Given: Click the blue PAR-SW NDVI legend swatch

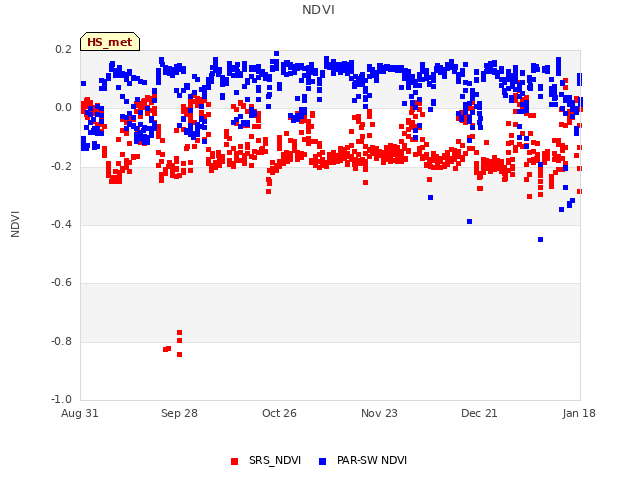Looking at the screenshot, I should pyautogui.click(x=322, y=461).
